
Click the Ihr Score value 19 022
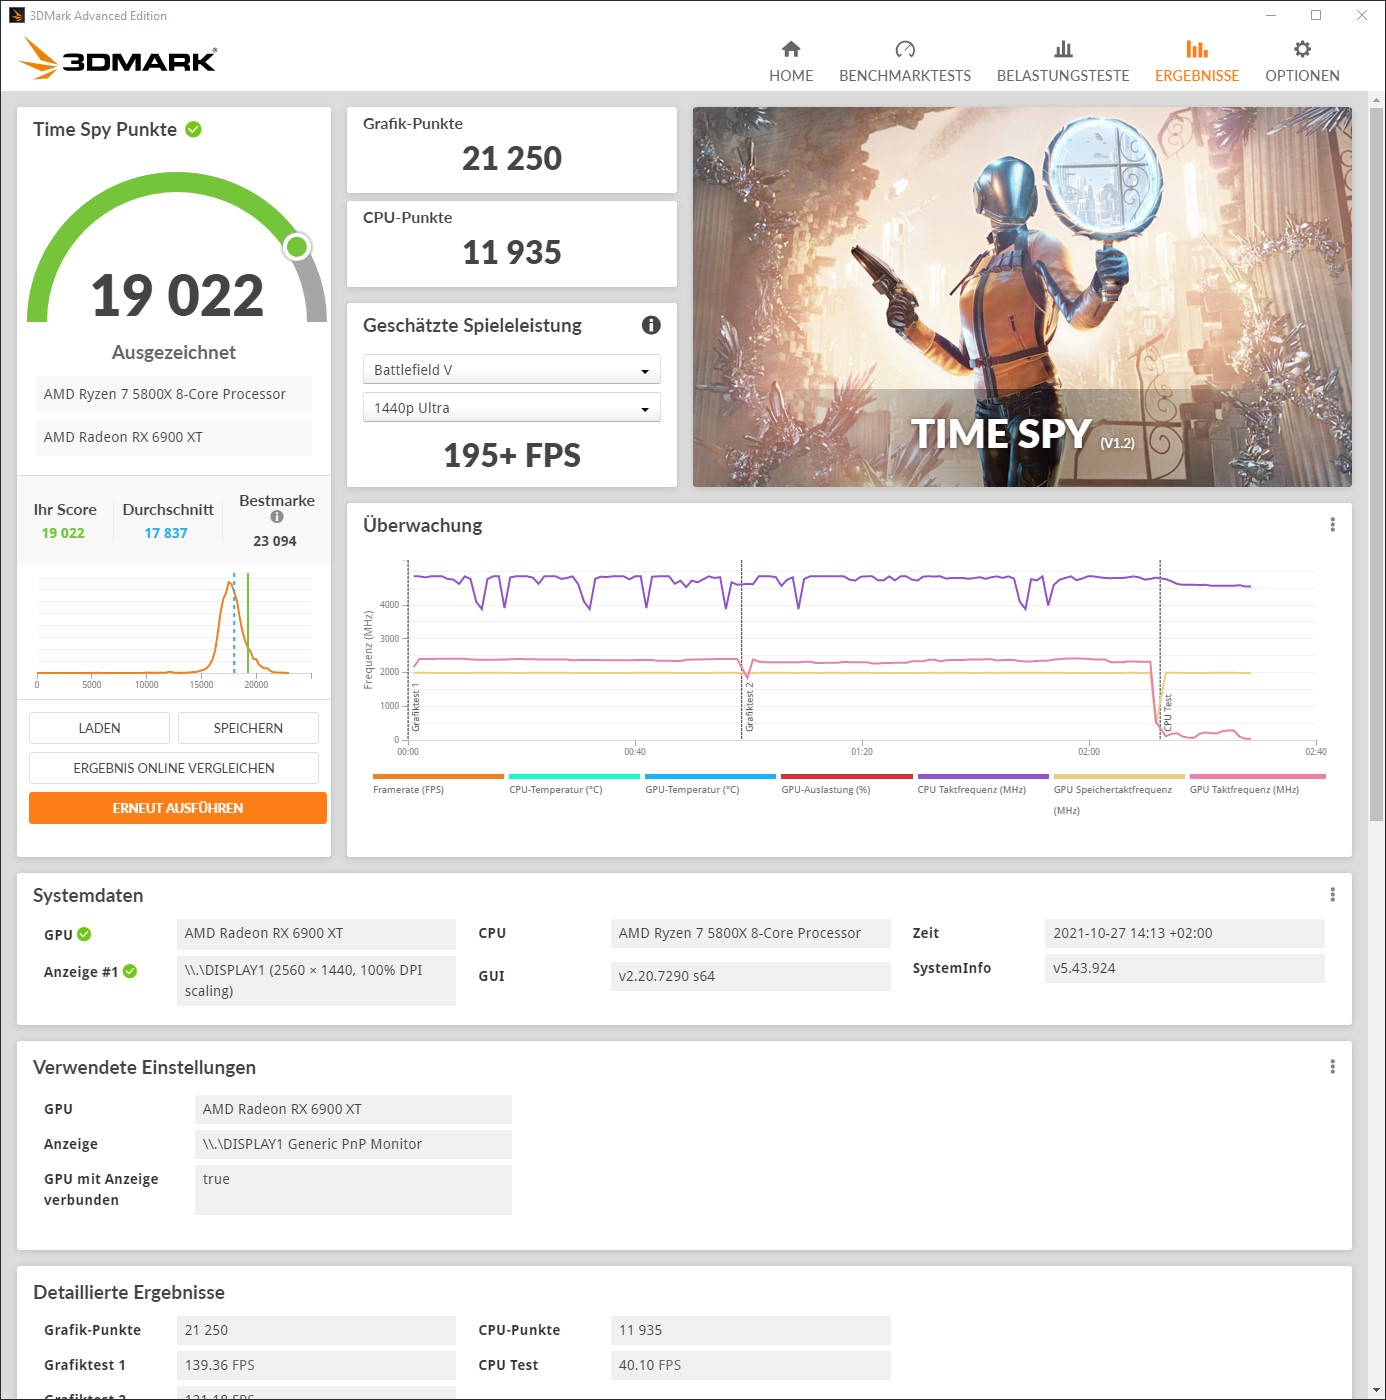pyautogui.click(x=63, y=533)
